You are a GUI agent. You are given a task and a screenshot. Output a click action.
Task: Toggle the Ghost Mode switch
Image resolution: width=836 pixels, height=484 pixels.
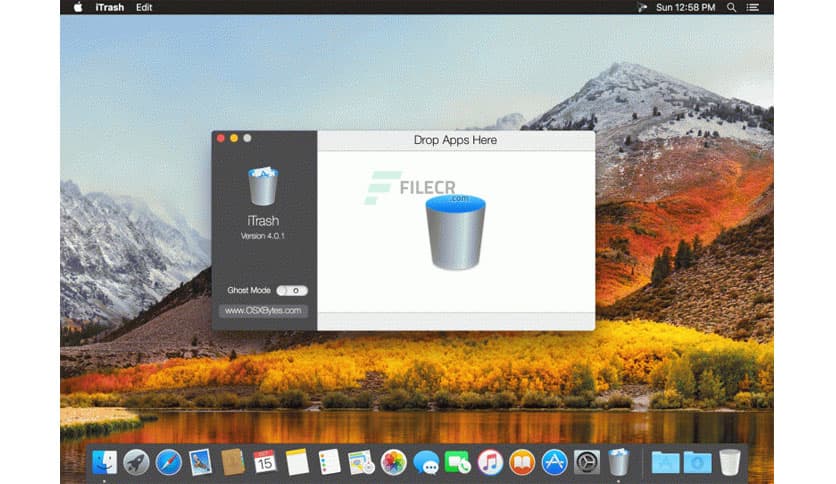point(292,290)
